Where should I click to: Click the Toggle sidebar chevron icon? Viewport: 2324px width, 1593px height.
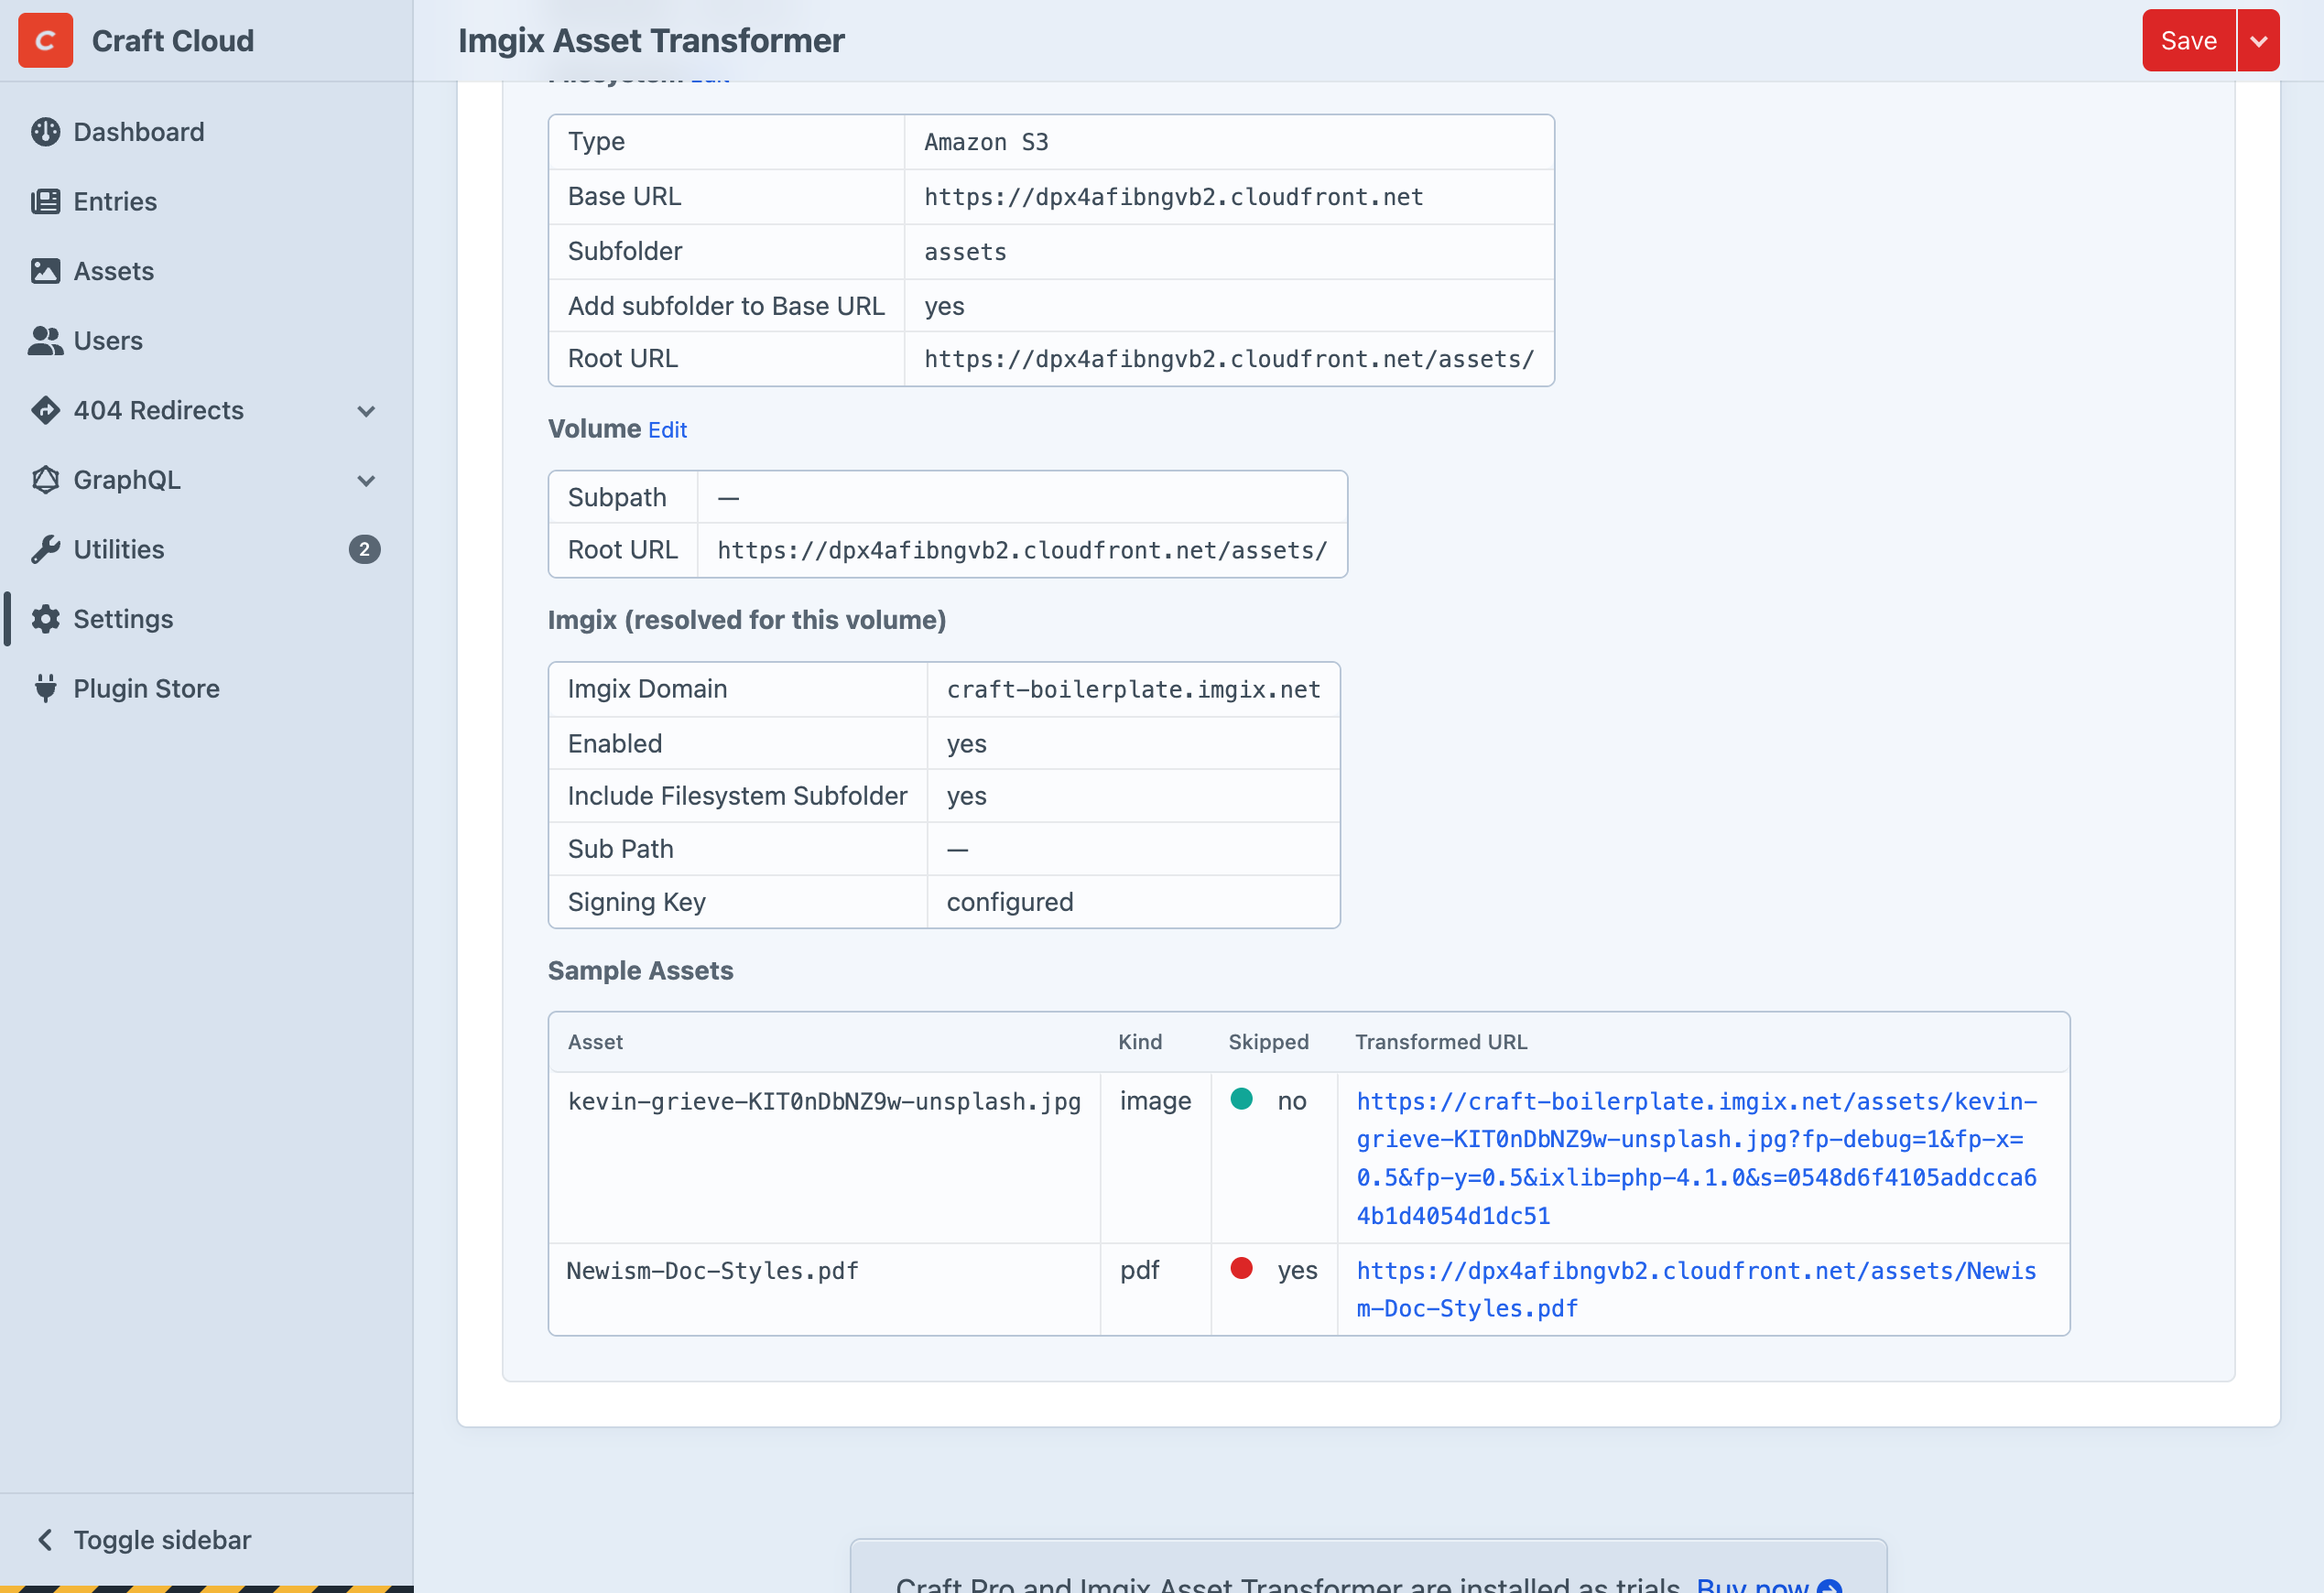pos(44,1539)
